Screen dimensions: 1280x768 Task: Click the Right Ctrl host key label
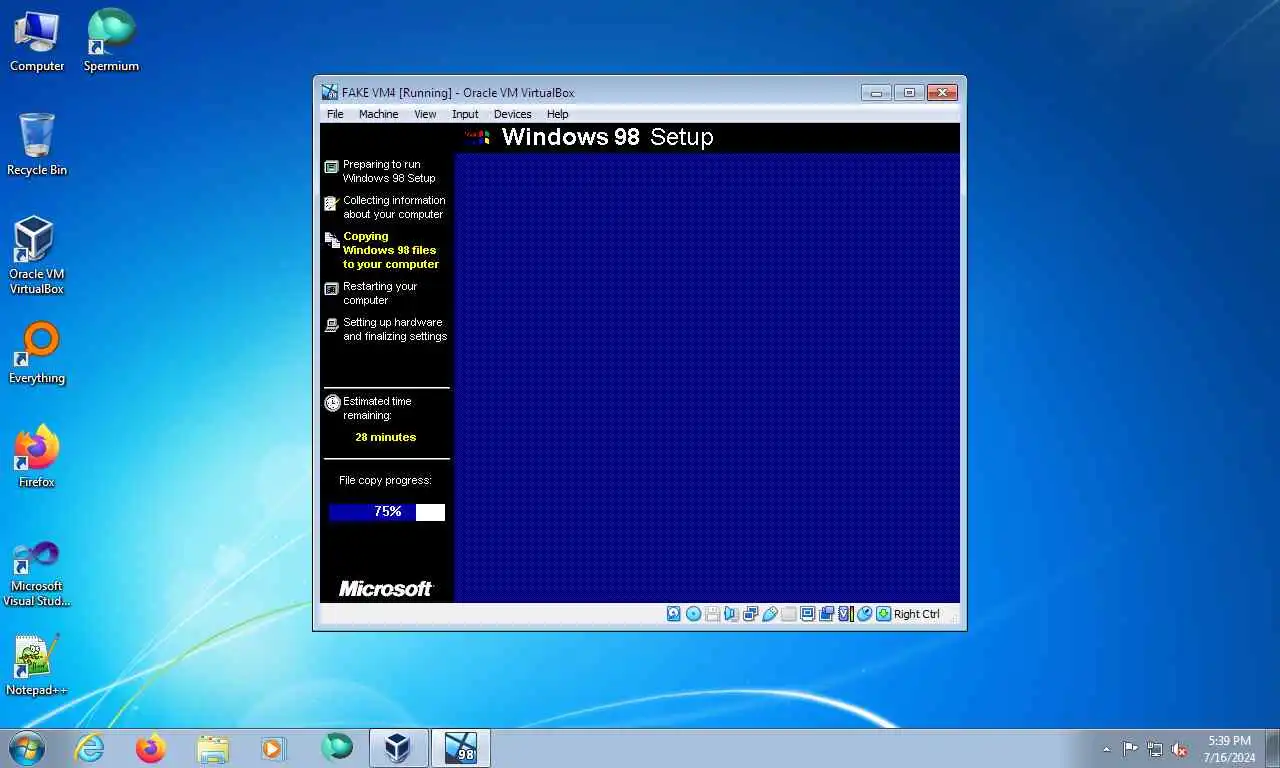(x=917, y=614)
